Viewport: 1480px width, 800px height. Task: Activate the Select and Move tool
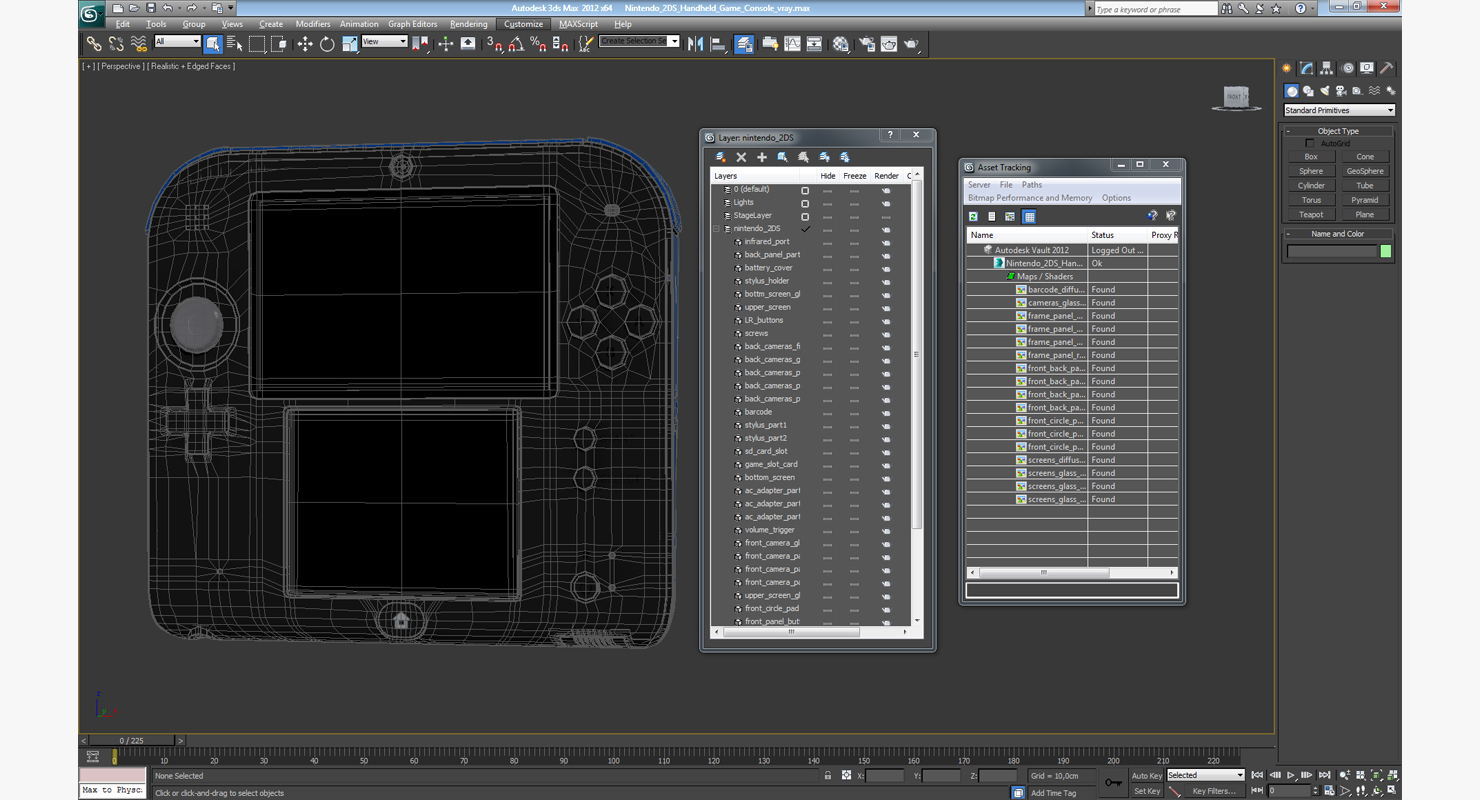click(x=305, y=44)
